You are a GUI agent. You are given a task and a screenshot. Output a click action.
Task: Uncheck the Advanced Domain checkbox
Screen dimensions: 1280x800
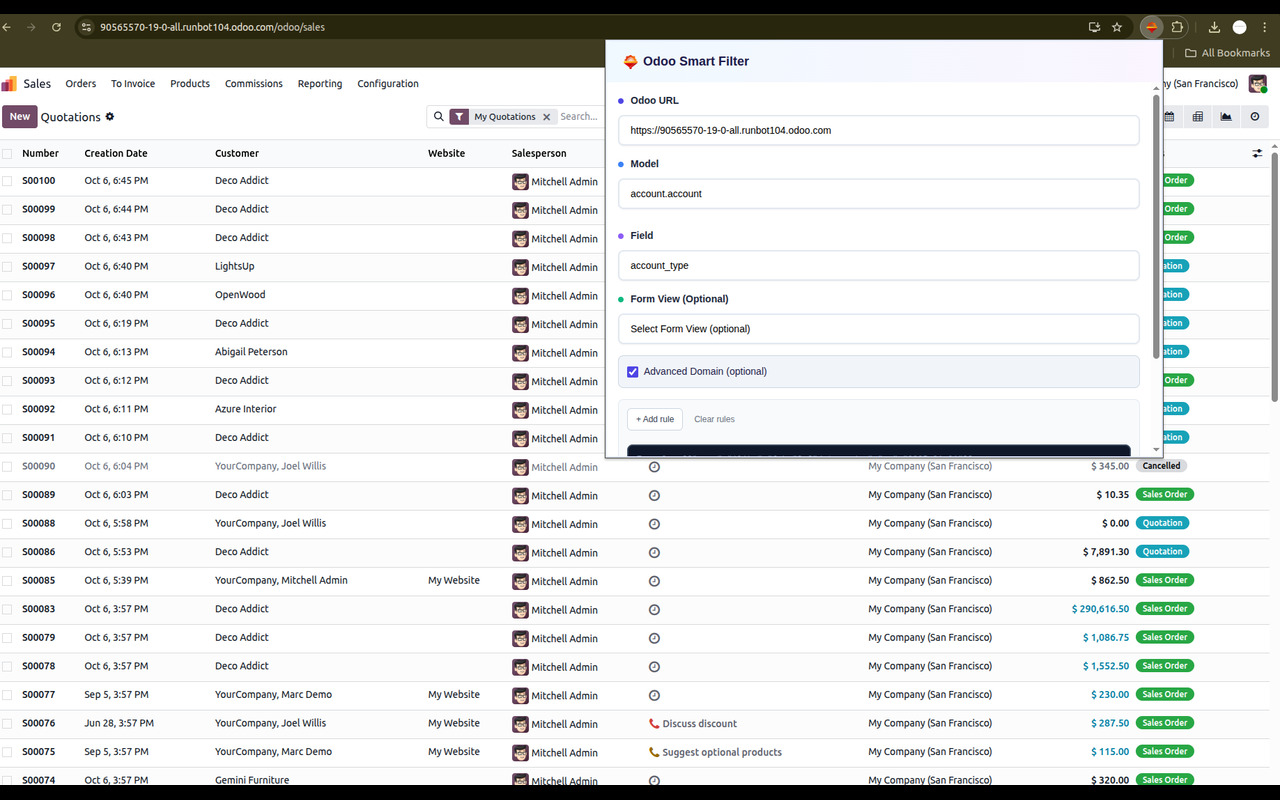pos(632,372)
